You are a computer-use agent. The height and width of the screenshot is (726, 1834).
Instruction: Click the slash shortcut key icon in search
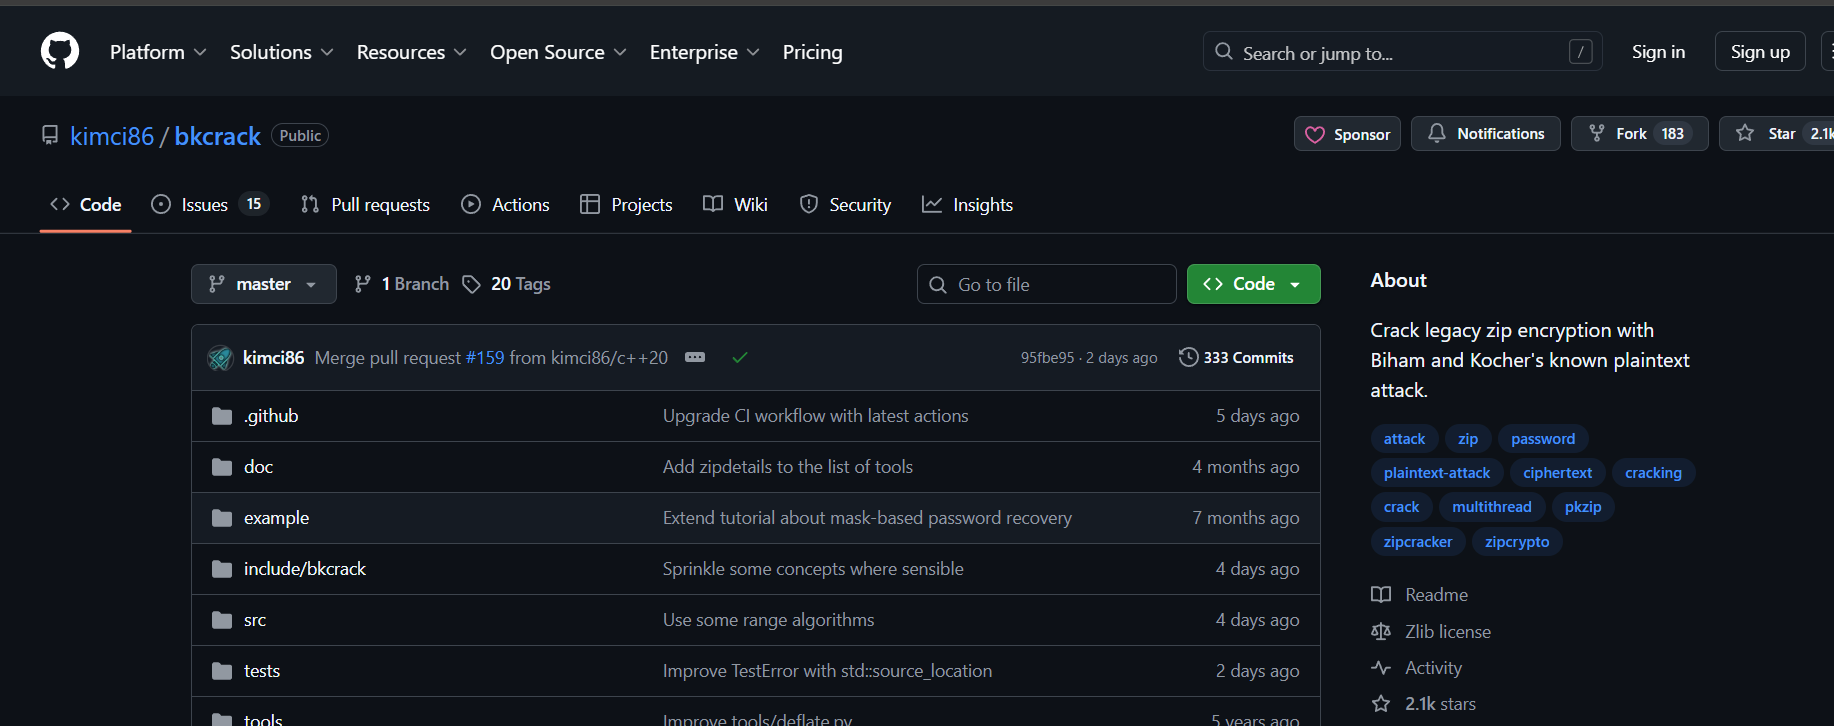[1581, 51]
